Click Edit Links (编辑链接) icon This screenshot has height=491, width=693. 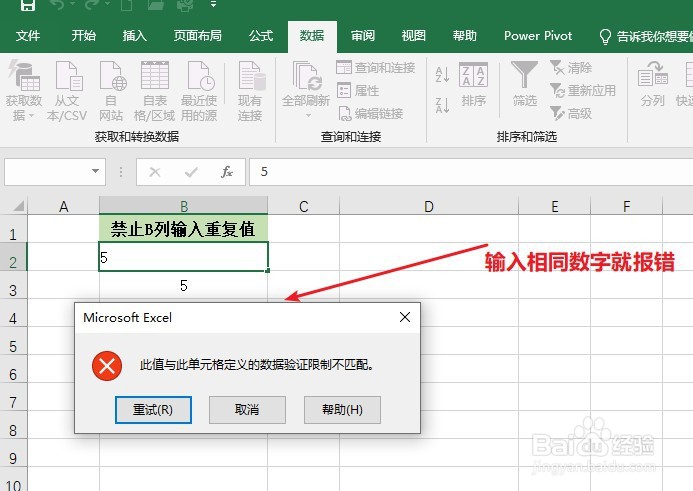(x=345, y=114)
